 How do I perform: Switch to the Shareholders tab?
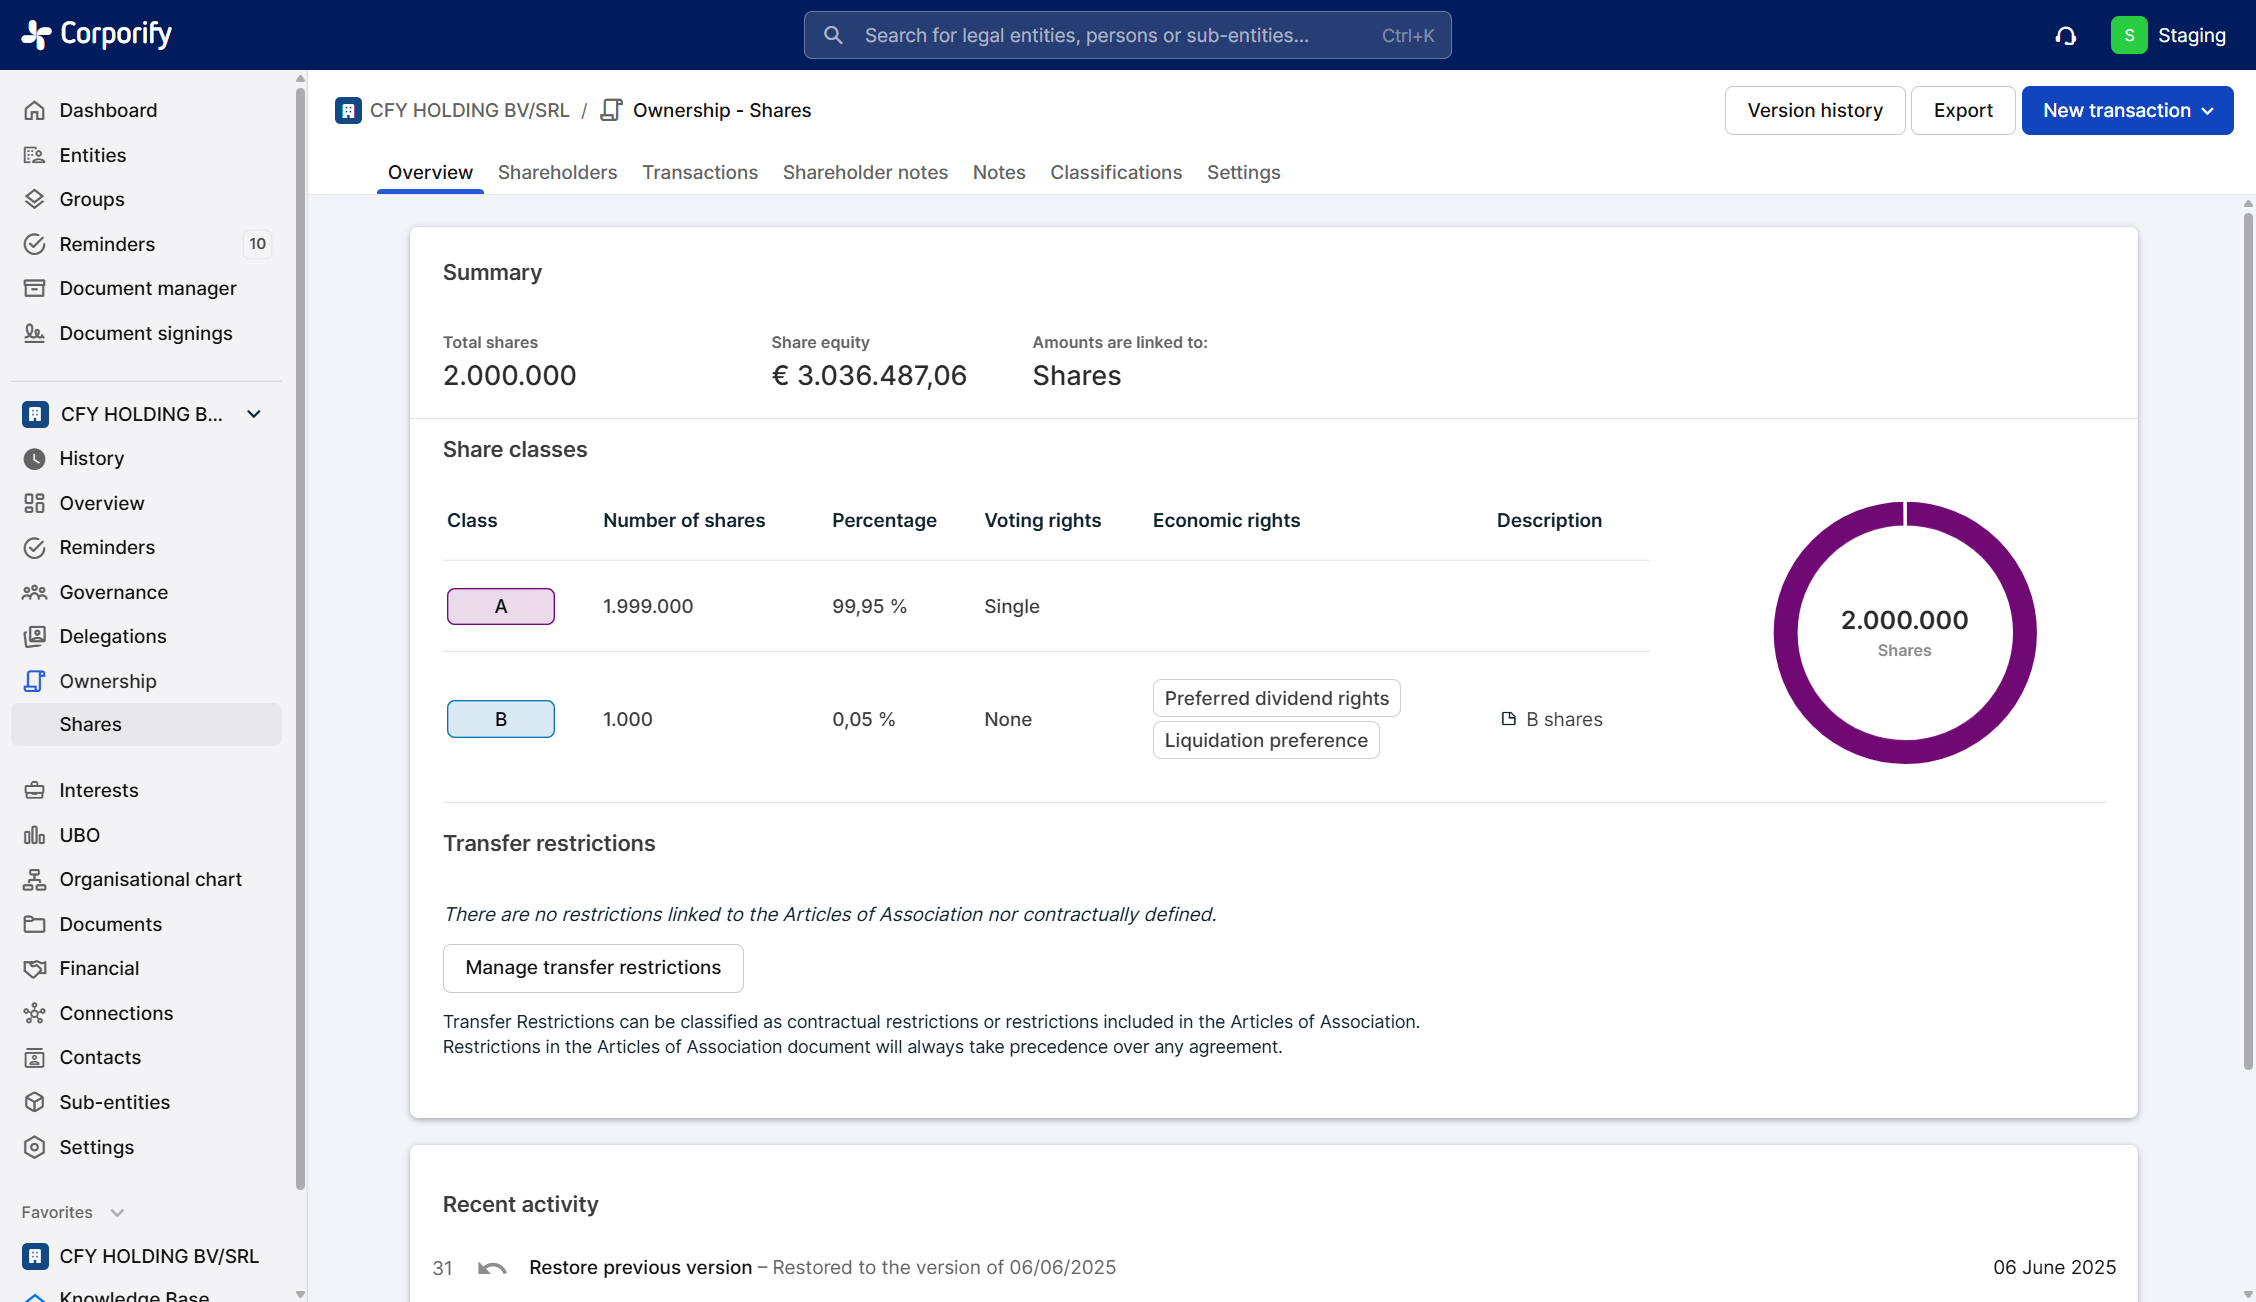click(x=557, y=172)
